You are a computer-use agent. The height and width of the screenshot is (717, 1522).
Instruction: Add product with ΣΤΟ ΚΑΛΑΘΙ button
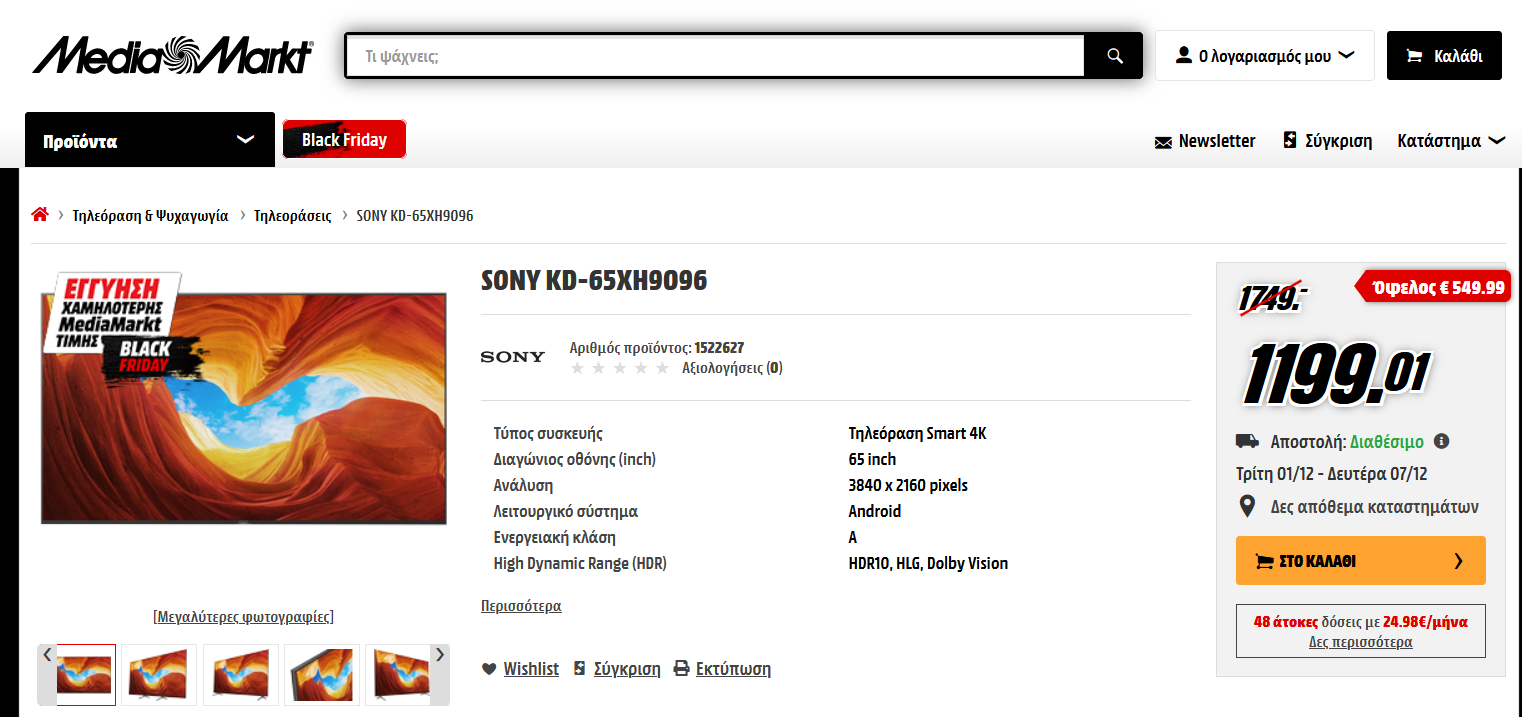[1360, 561]
